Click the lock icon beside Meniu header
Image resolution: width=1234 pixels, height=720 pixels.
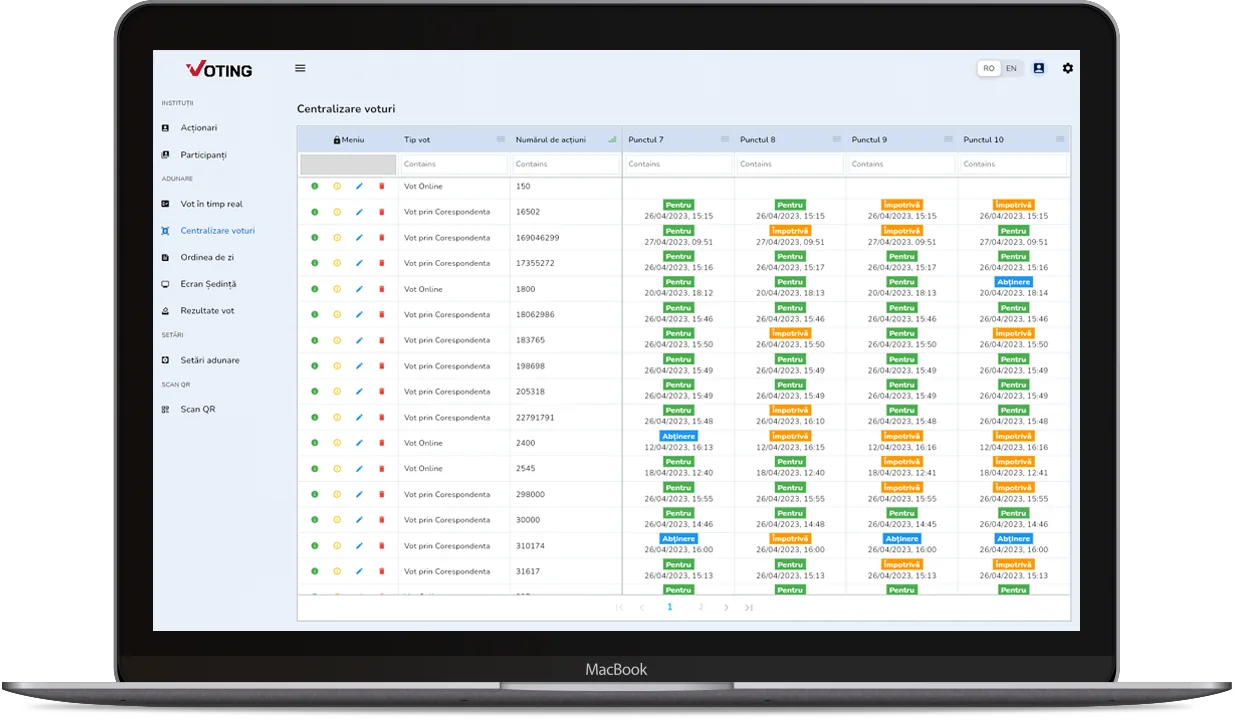(337, 140)
